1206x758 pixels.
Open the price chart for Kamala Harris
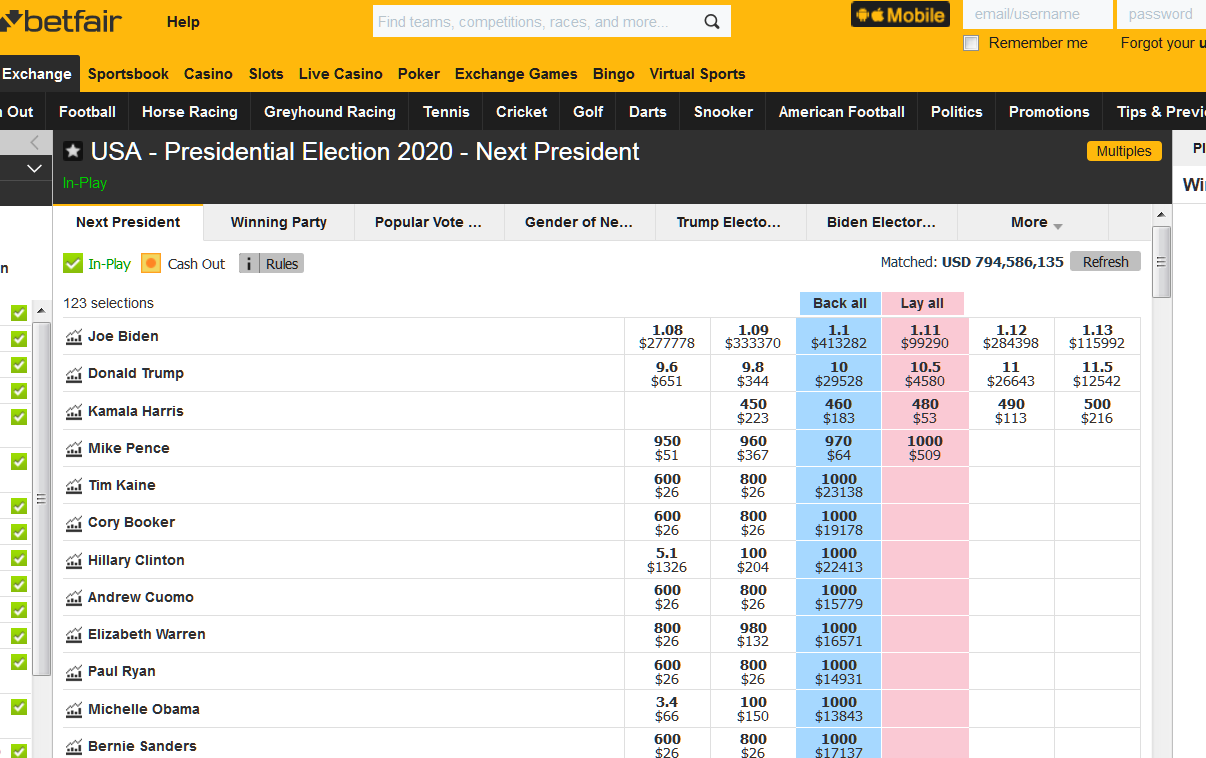[x=73, y=412]
